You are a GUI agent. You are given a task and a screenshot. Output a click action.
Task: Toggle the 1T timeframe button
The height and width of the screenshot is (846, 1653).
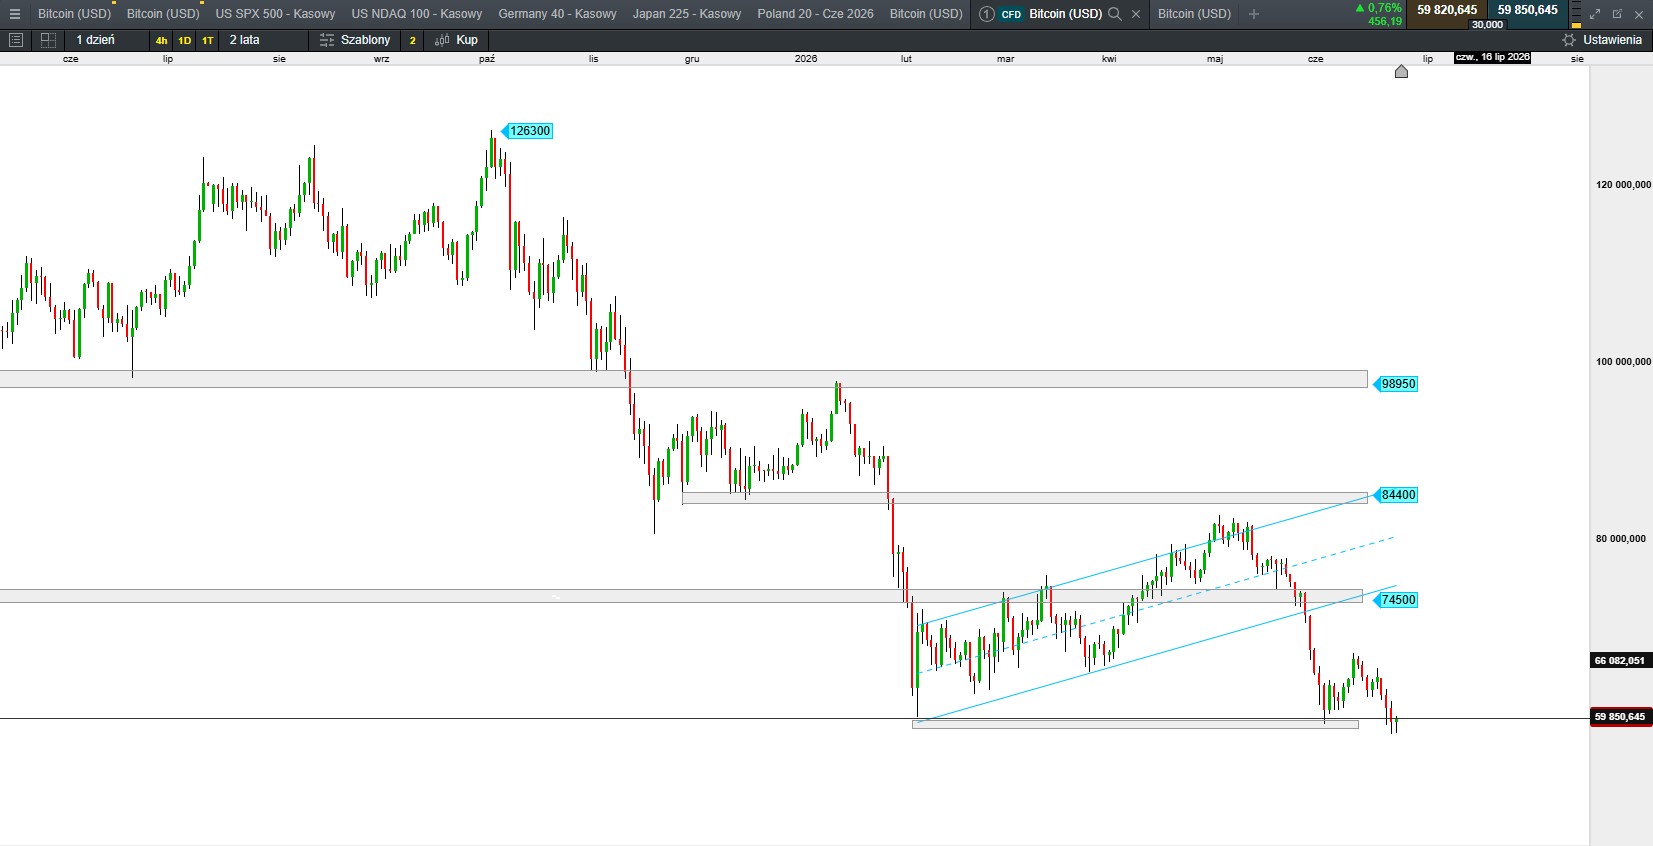(208, 41)
